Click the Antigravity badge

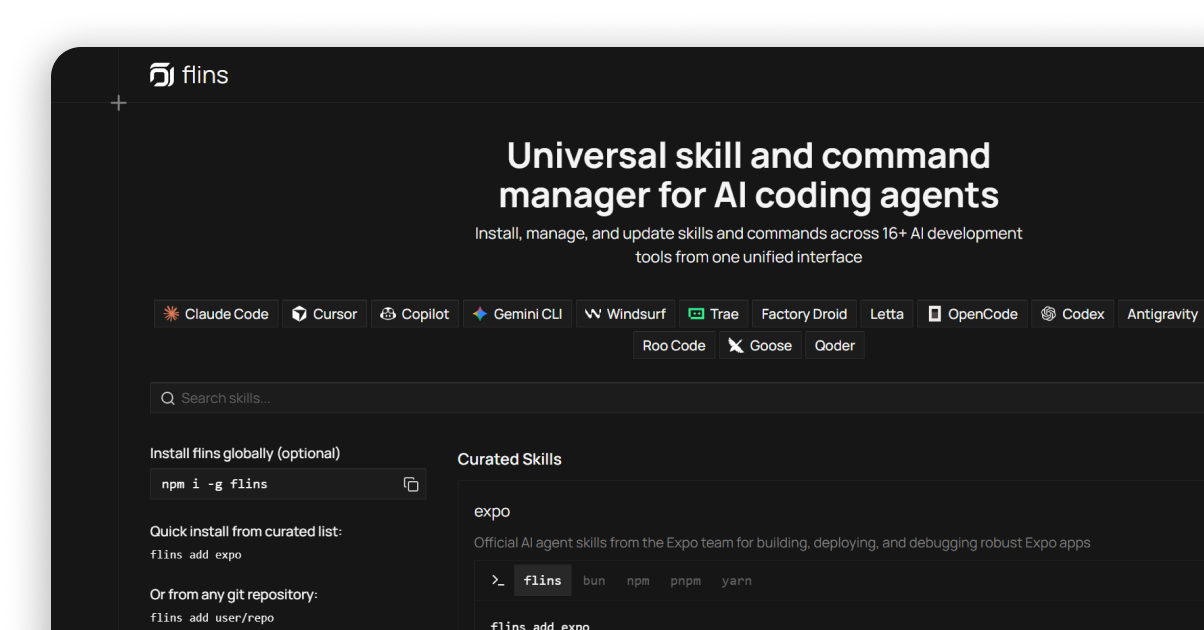tap(1162, 314)
